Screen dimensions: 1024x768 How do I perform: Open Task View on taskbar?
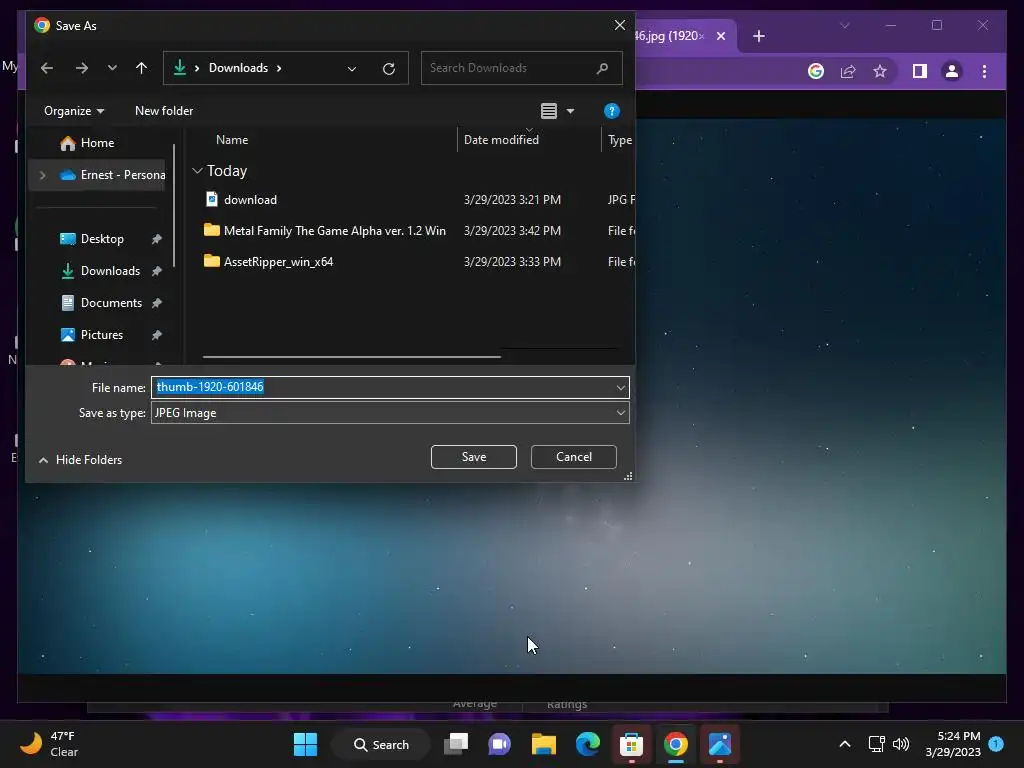(456, 744)
